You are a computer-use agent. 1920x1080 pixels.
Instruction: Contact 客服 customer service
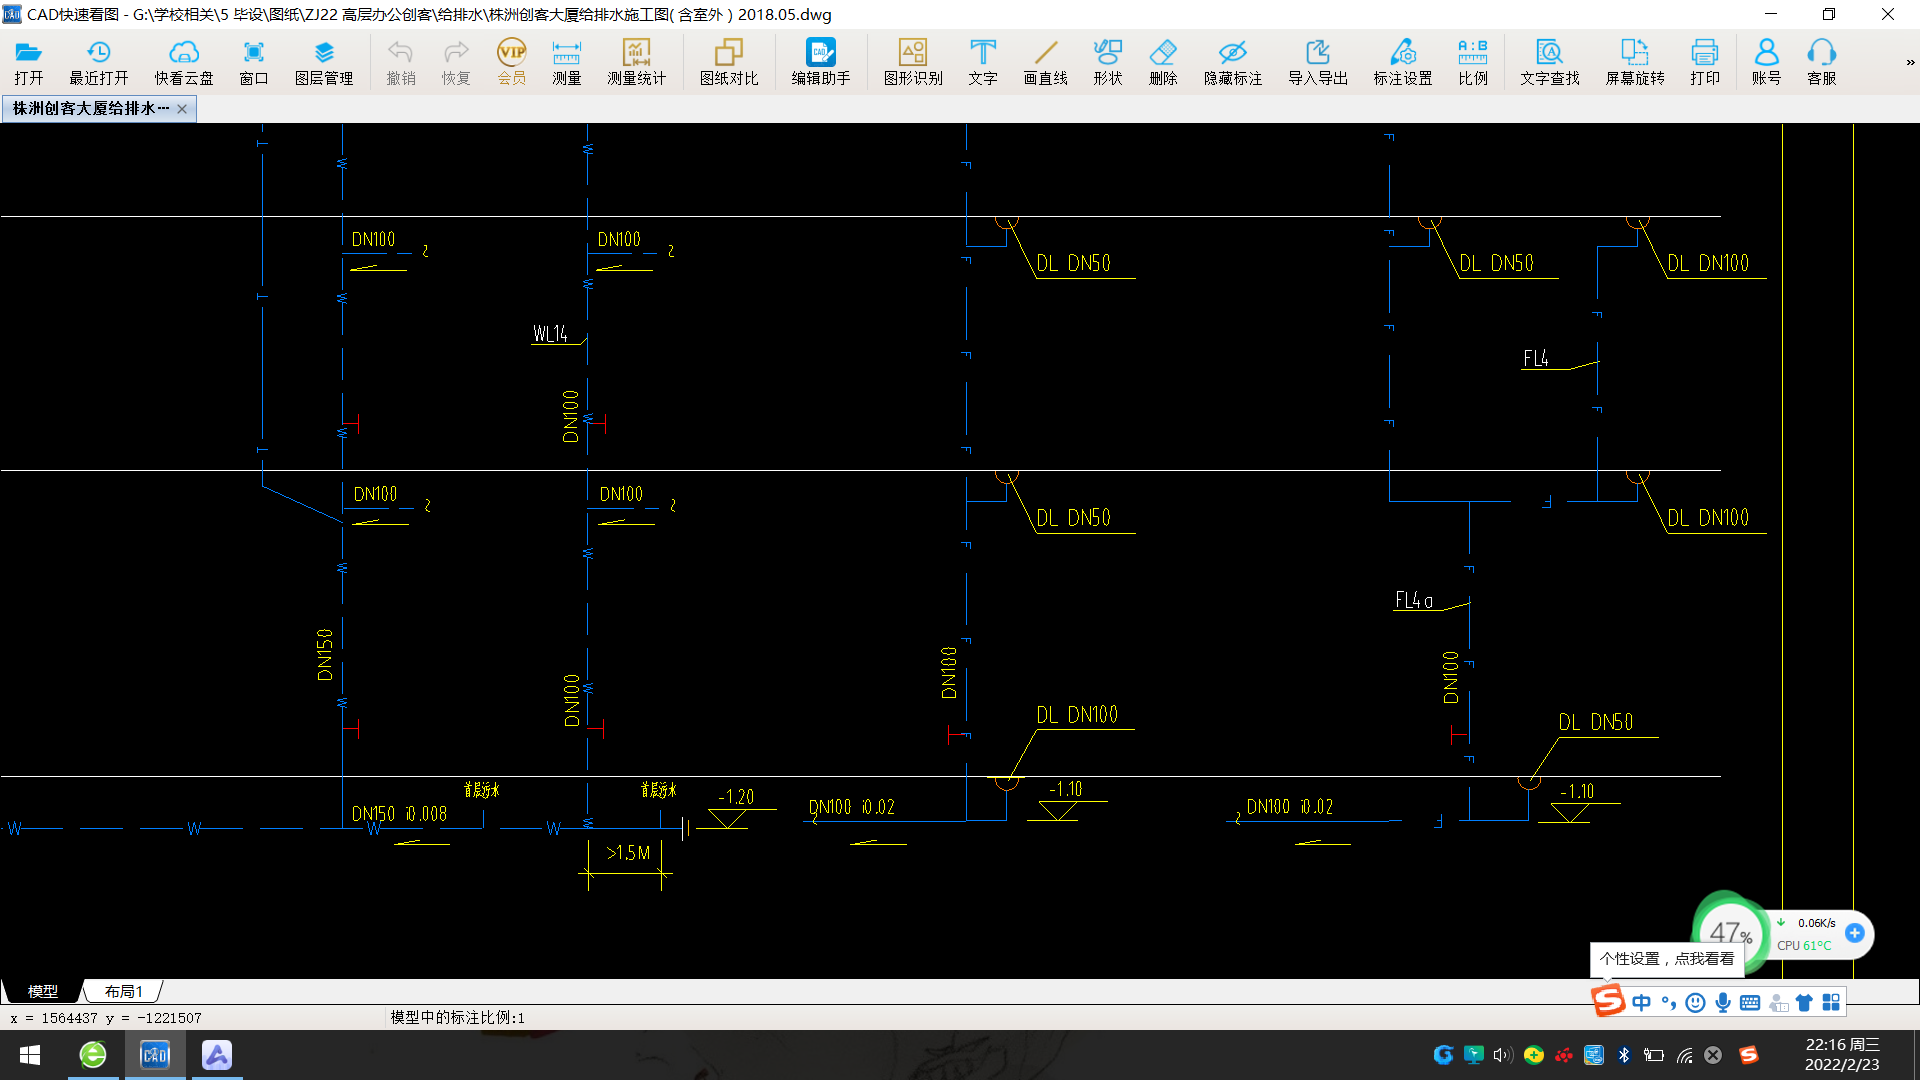pyautogui.click(x=1821, y=62)
